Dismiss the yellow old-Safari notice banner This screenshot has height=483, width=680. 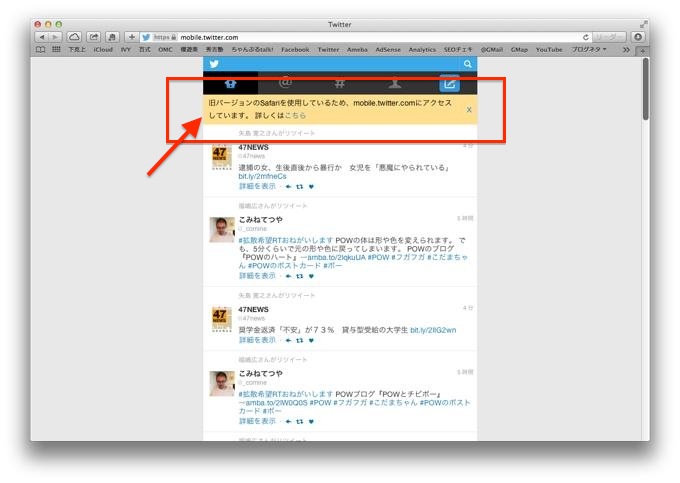click(x=469, y=109)
